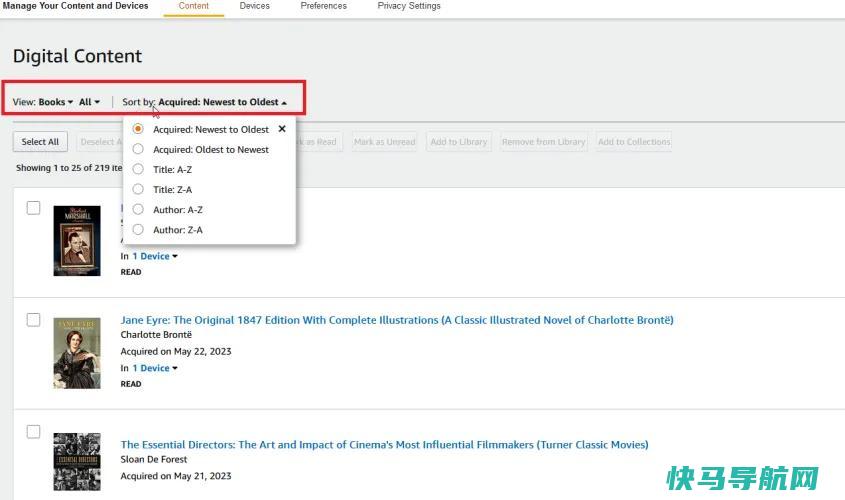Tick checkbox for the Marshall book
The image size is (845, 500).
[x=33, y=208]
